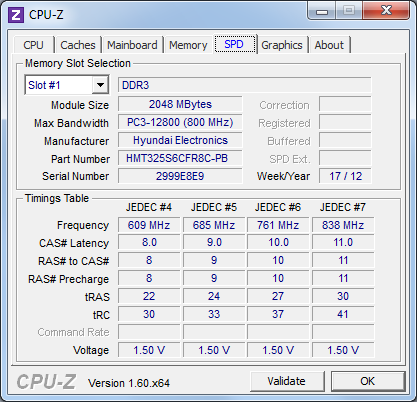417x402 pixels.
Task: Go to the Mainboard tab
Action: point(132,45)
